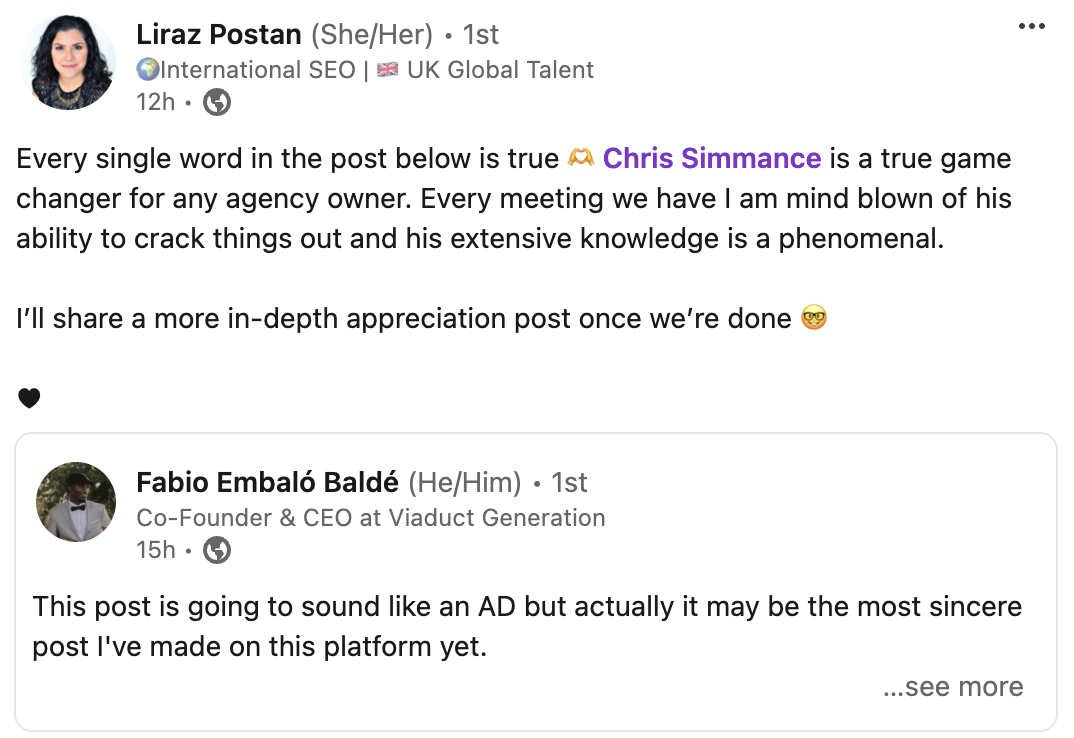This screenshot has height=738, width=1074.
Task: Open the post's three-dot options menu
Action: tap(1031, 26)
